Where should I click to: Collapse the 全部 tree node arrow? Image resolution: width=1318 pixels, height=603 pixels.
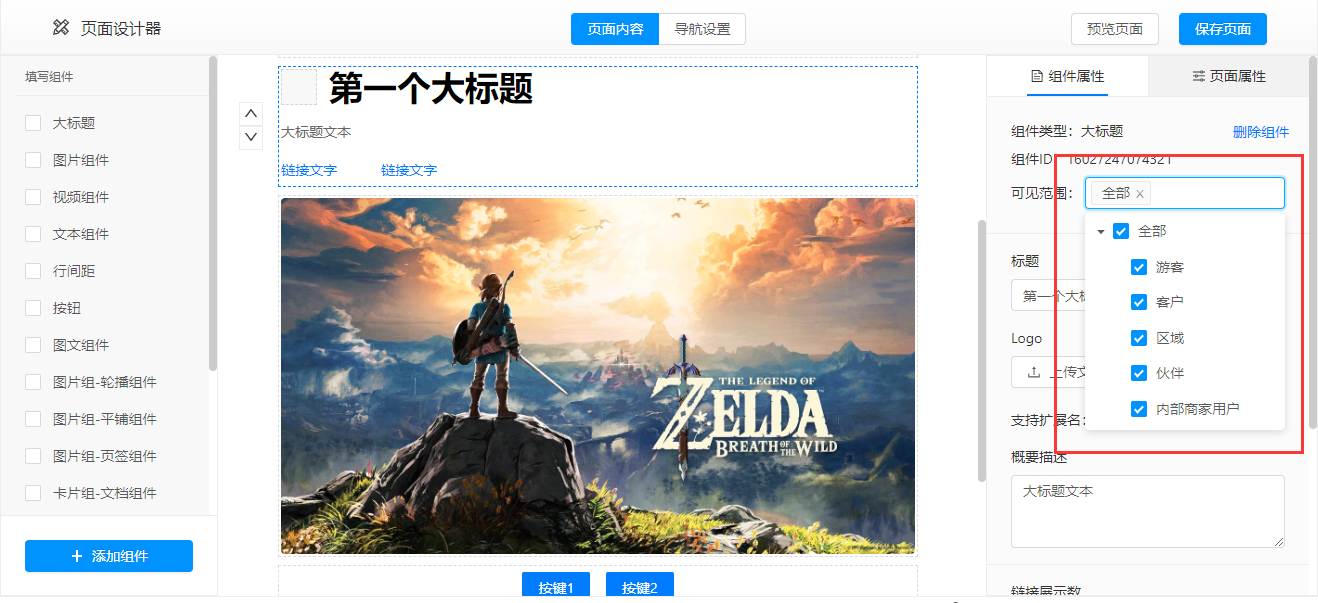pos(1101,231)
